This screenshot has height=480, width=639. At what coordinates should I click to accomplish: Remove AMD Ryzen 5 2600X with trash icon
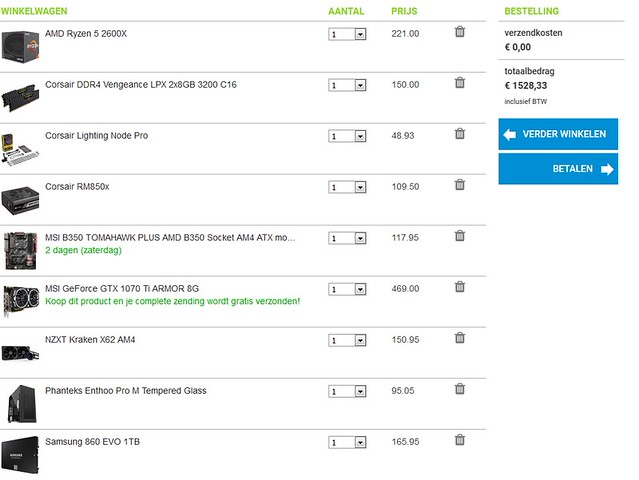coord(460,31)
